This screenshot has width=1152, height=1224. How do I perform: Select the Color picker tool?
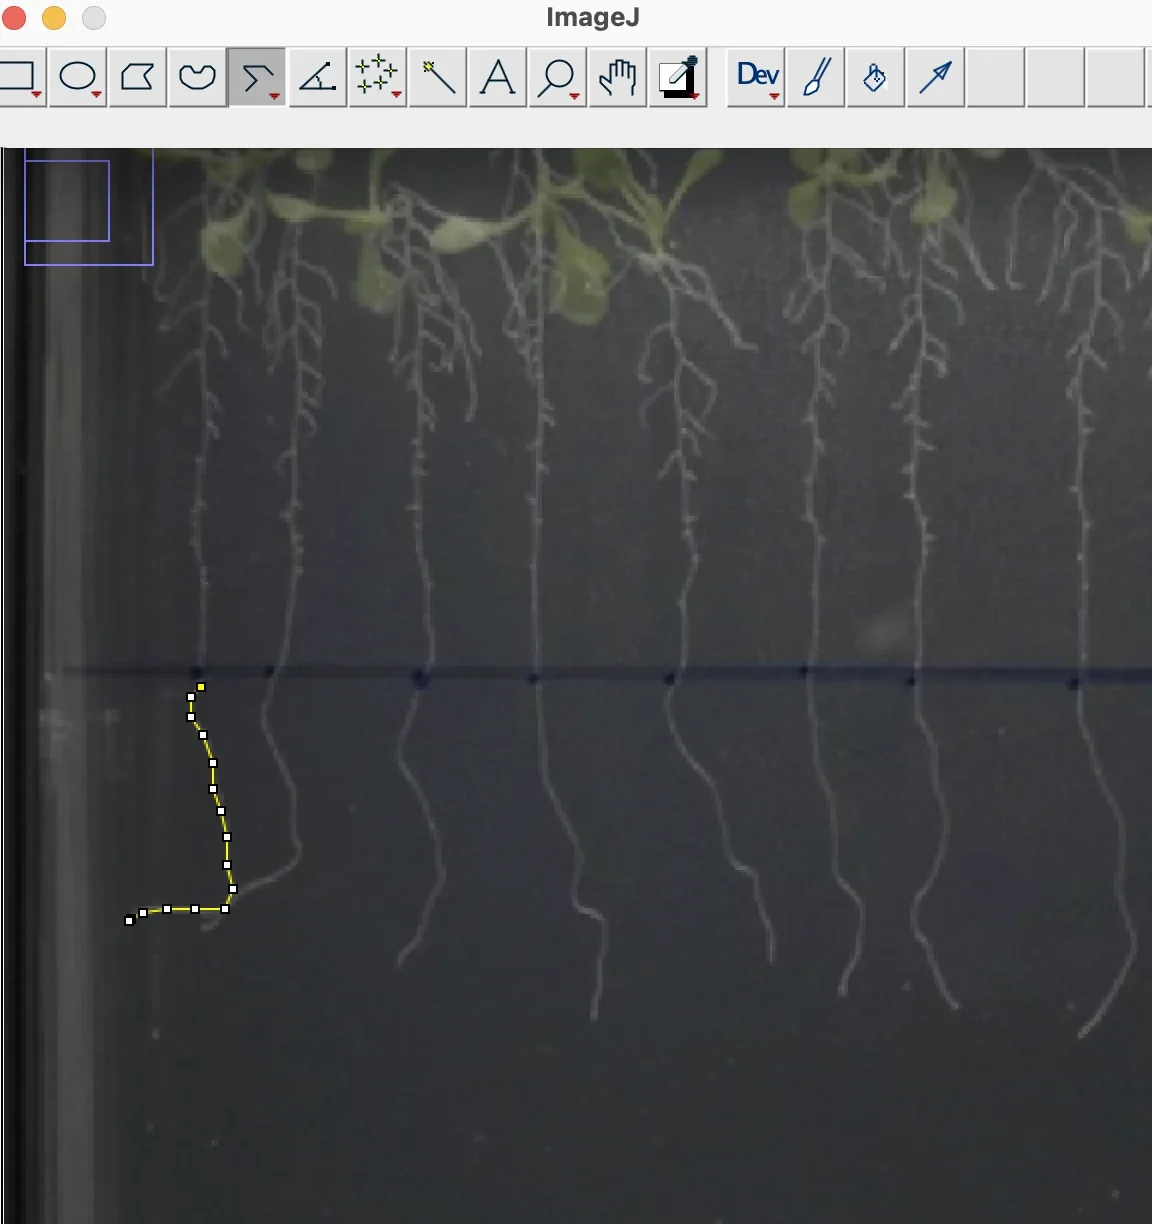678,77
